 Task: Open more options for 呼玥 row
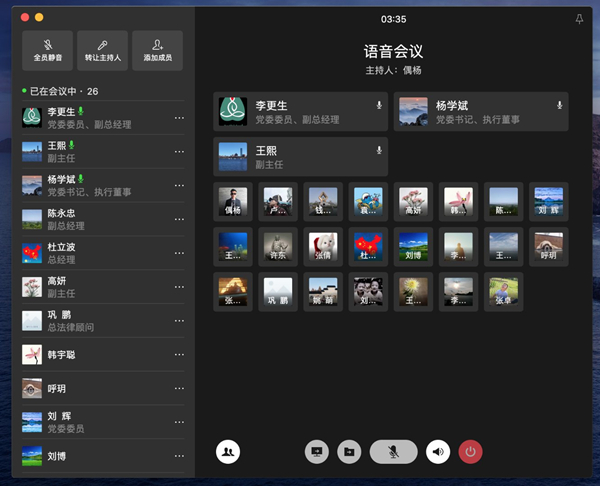[179, 388]
